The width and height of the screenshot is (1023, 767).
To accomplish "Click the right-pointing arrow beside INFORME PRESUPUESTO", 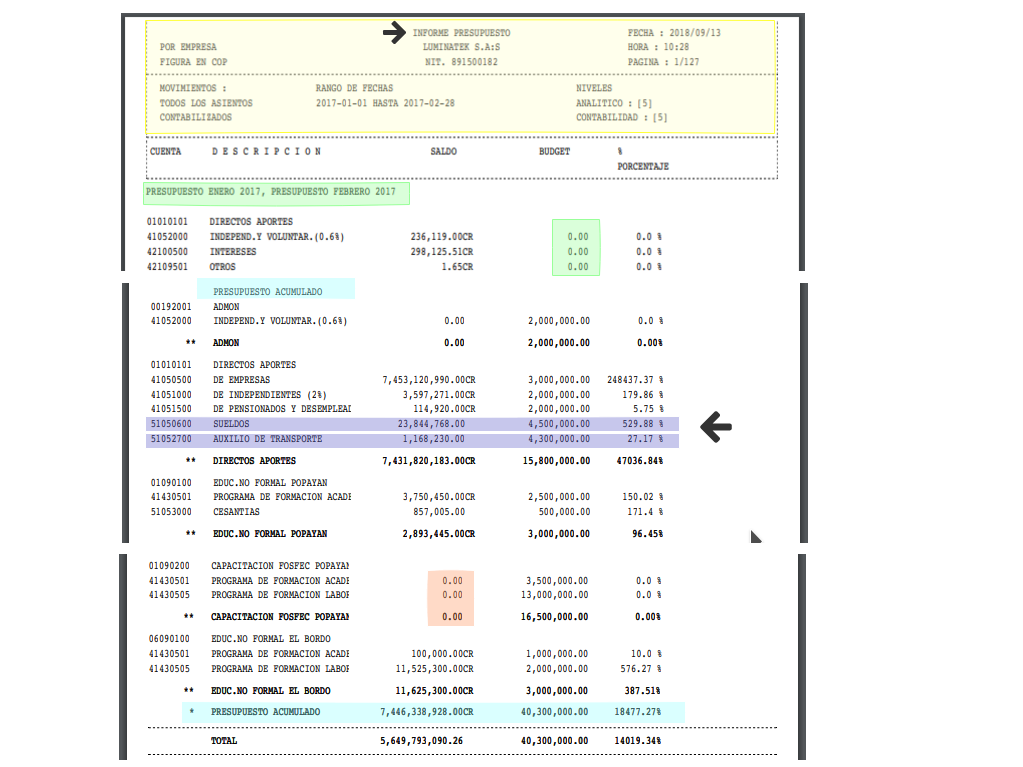I will point(395,33).
